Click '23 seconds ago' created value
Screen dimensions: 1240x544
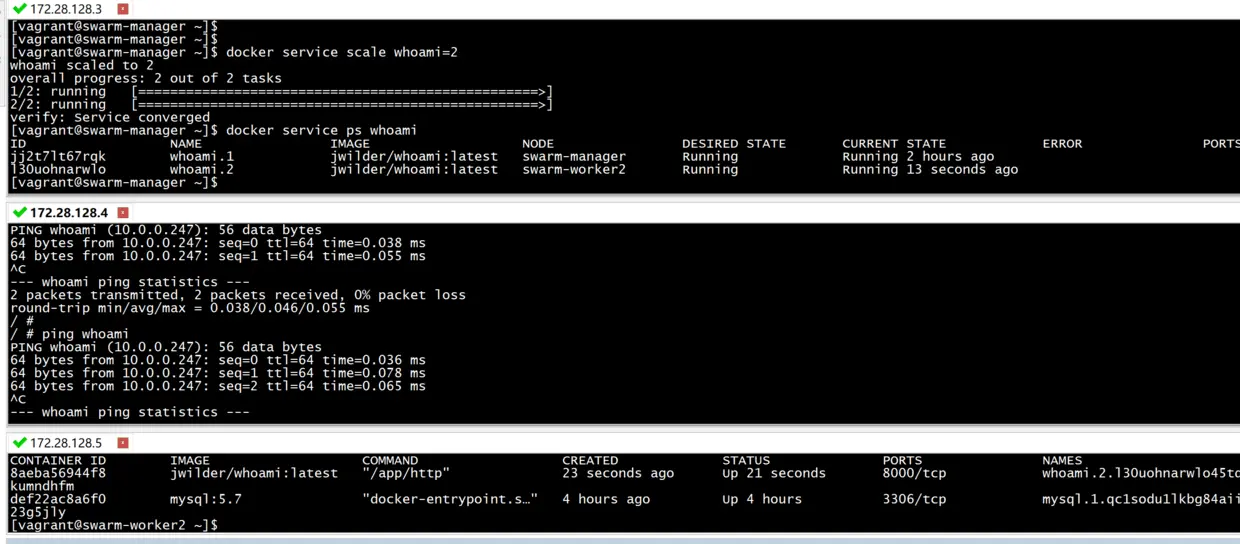pos(618,473)
